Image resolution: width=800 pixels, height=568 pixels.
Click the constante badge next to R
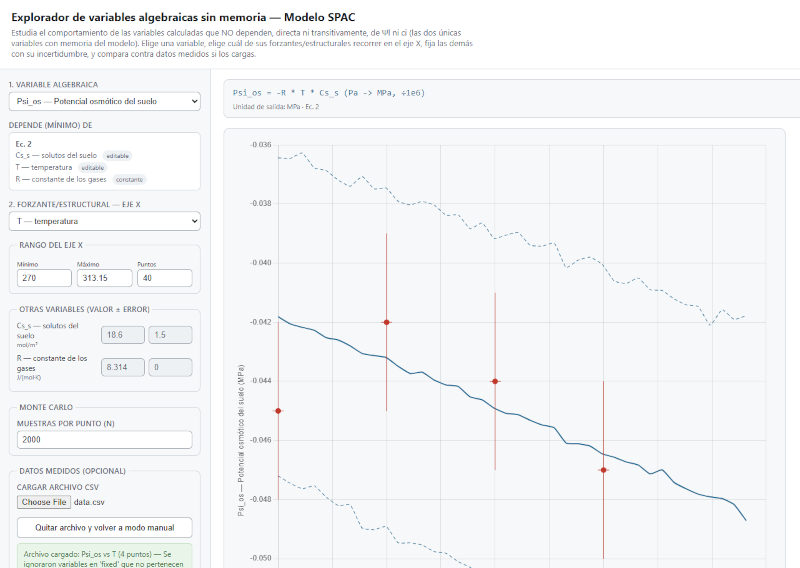tap(130, 180)
